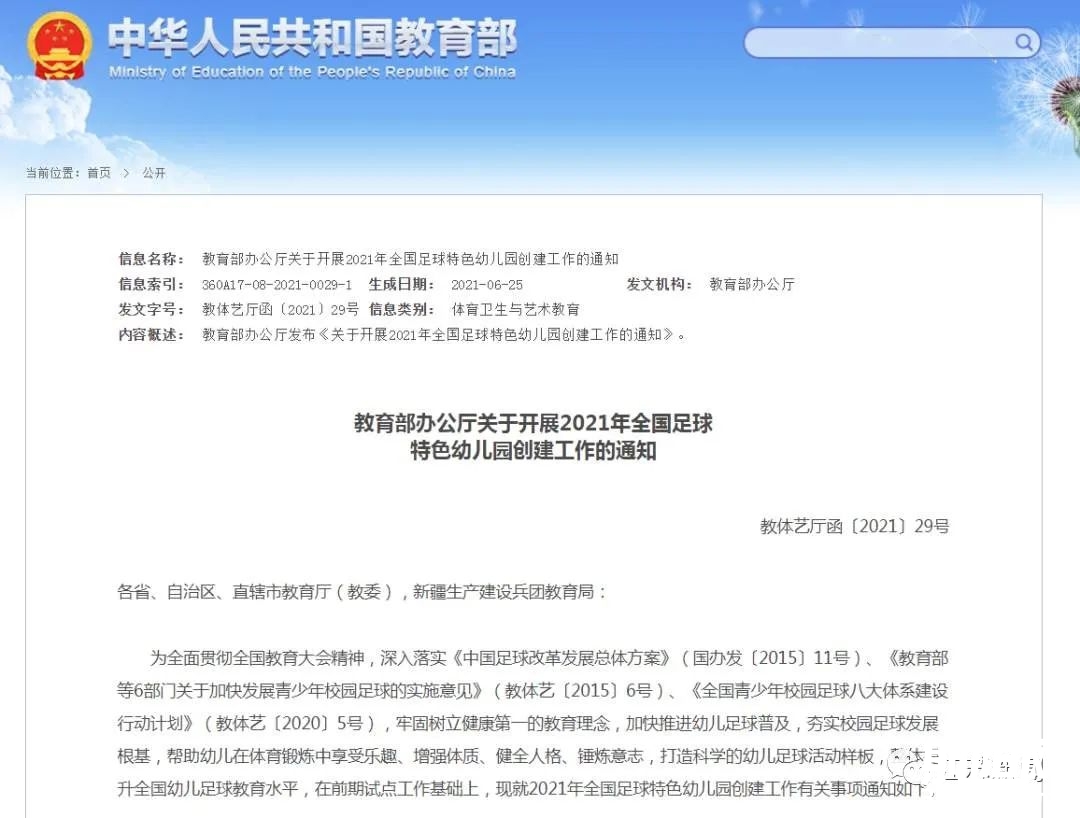Click the 生成日期 label
This screenshot has width=1080, height=818.
click(402, 284)
